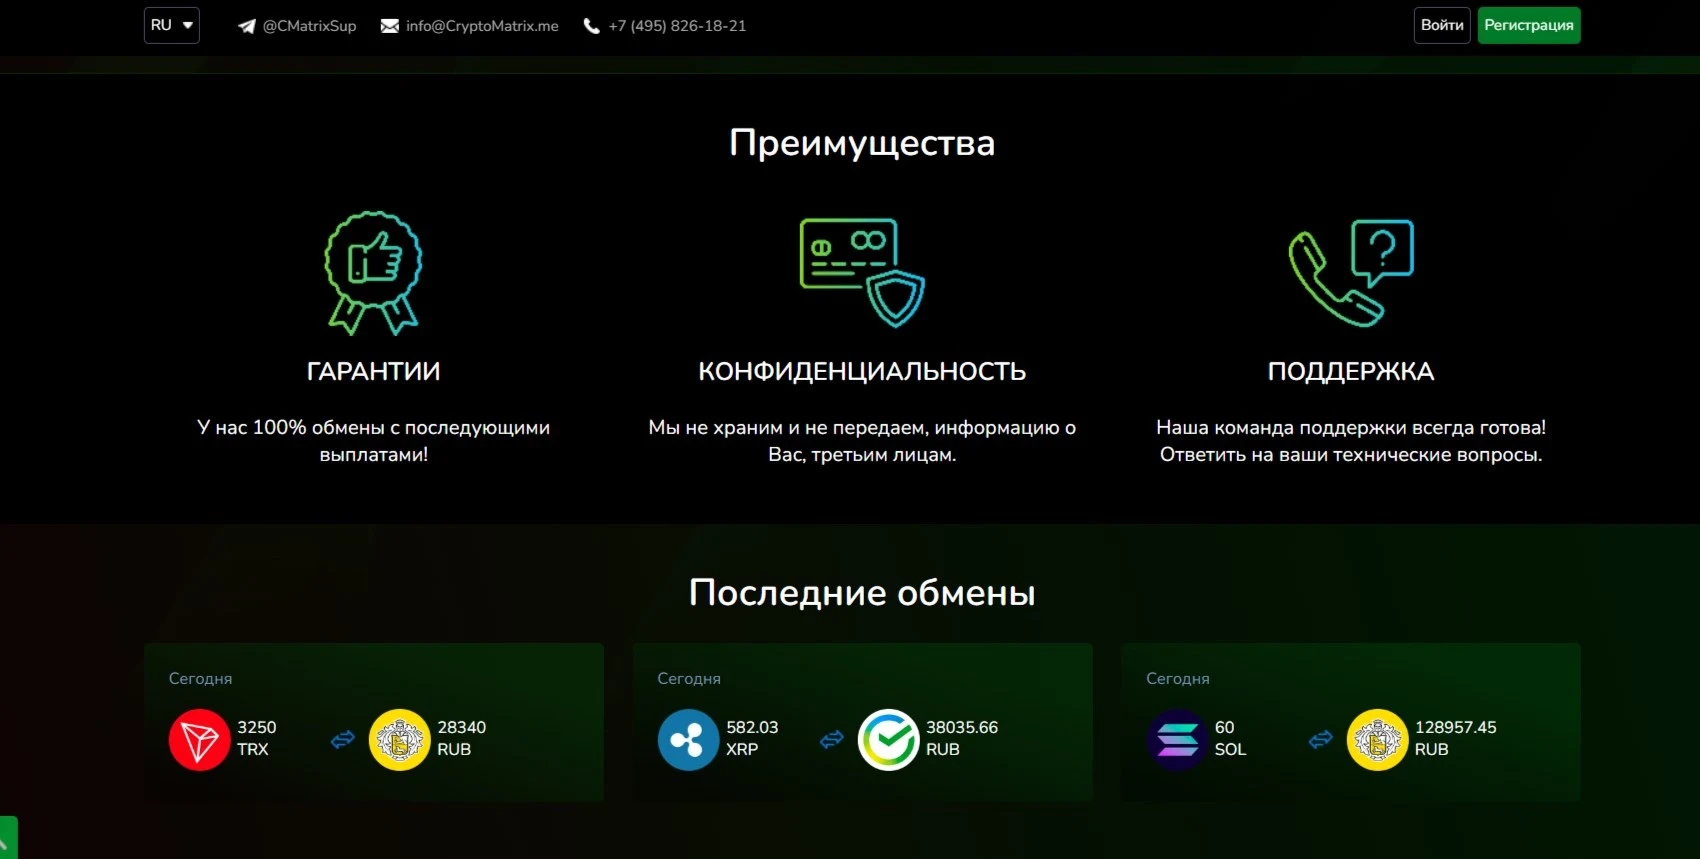Click the 582.03 XRP amount
The image size is (1700, 859).
pos(752,738)
